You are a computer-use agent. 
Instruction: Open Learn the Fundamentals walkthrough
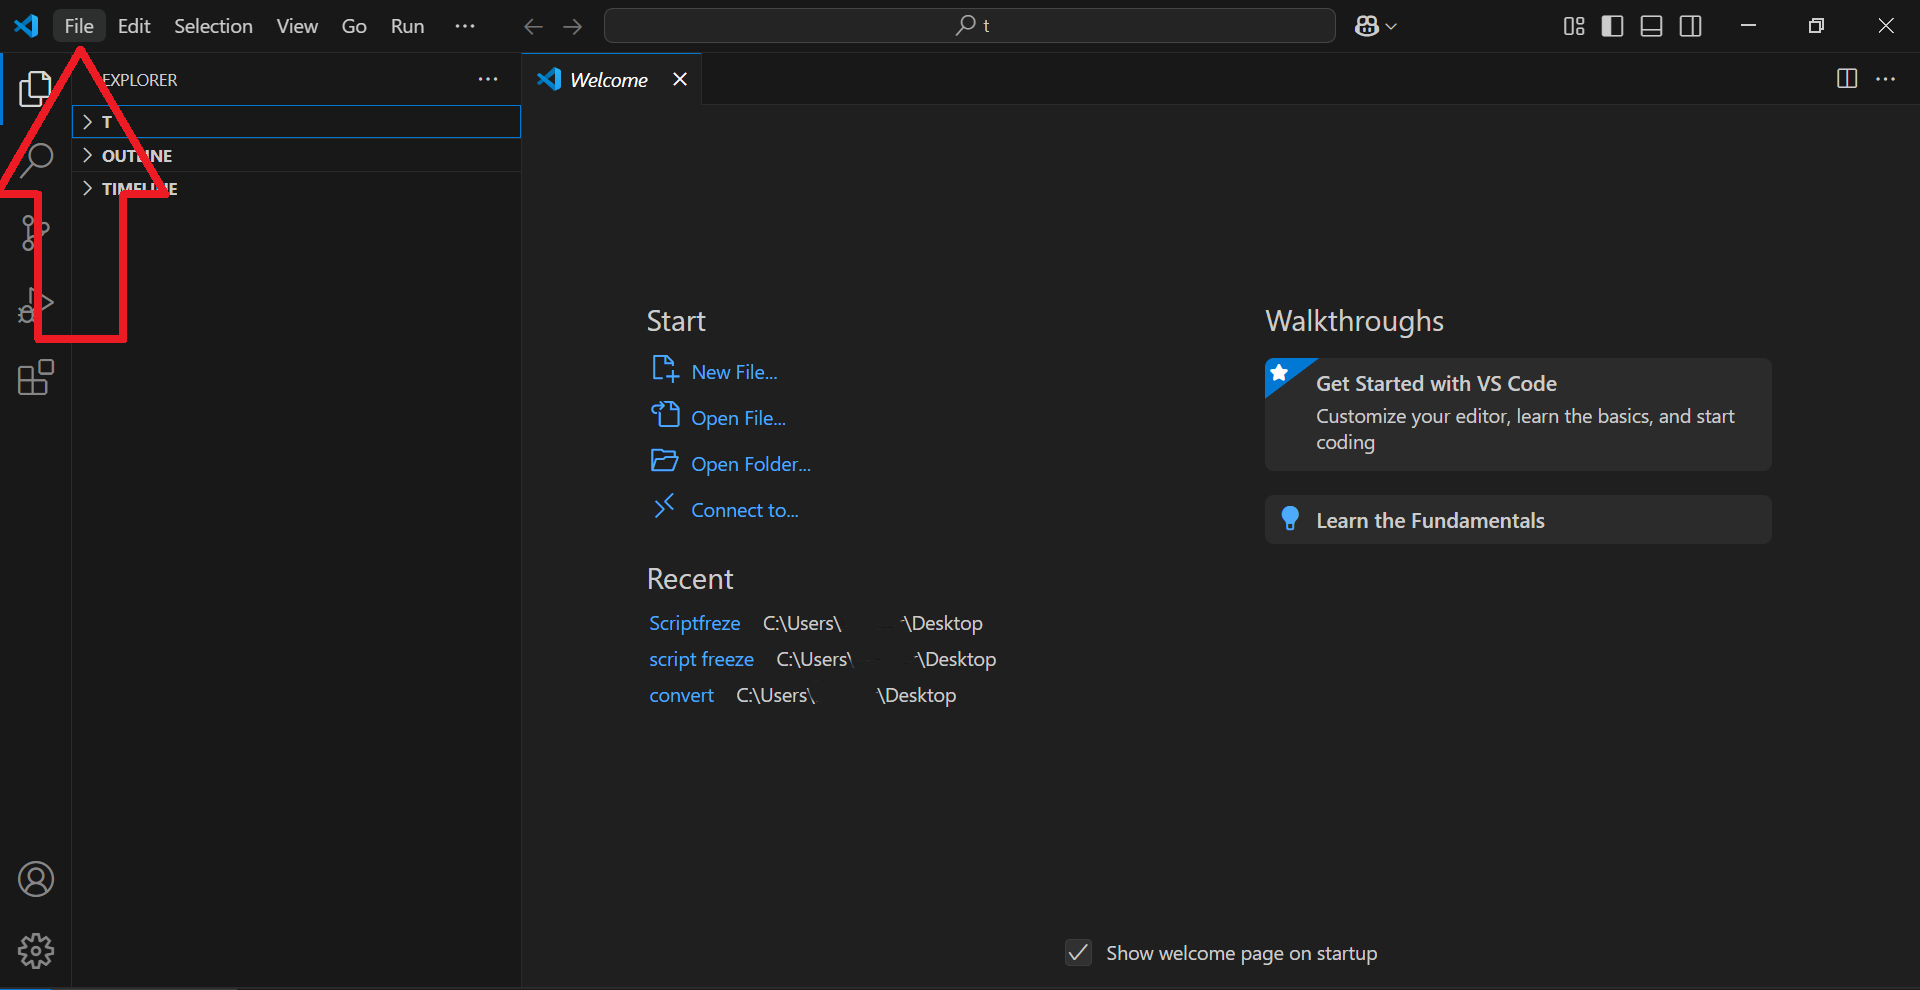[x=1518, y=520]
